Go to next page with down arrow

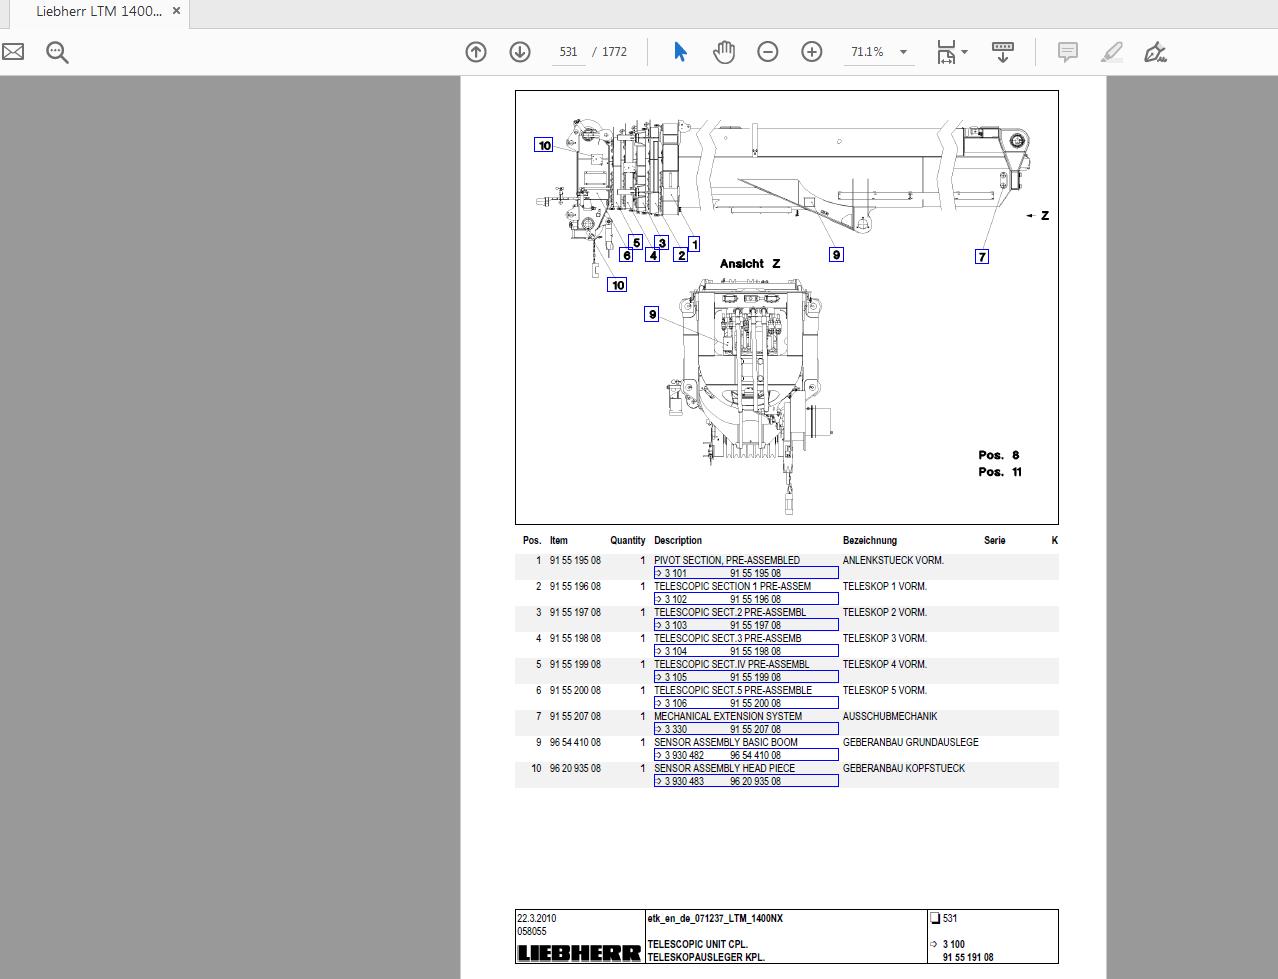click(x=520, y=52)
